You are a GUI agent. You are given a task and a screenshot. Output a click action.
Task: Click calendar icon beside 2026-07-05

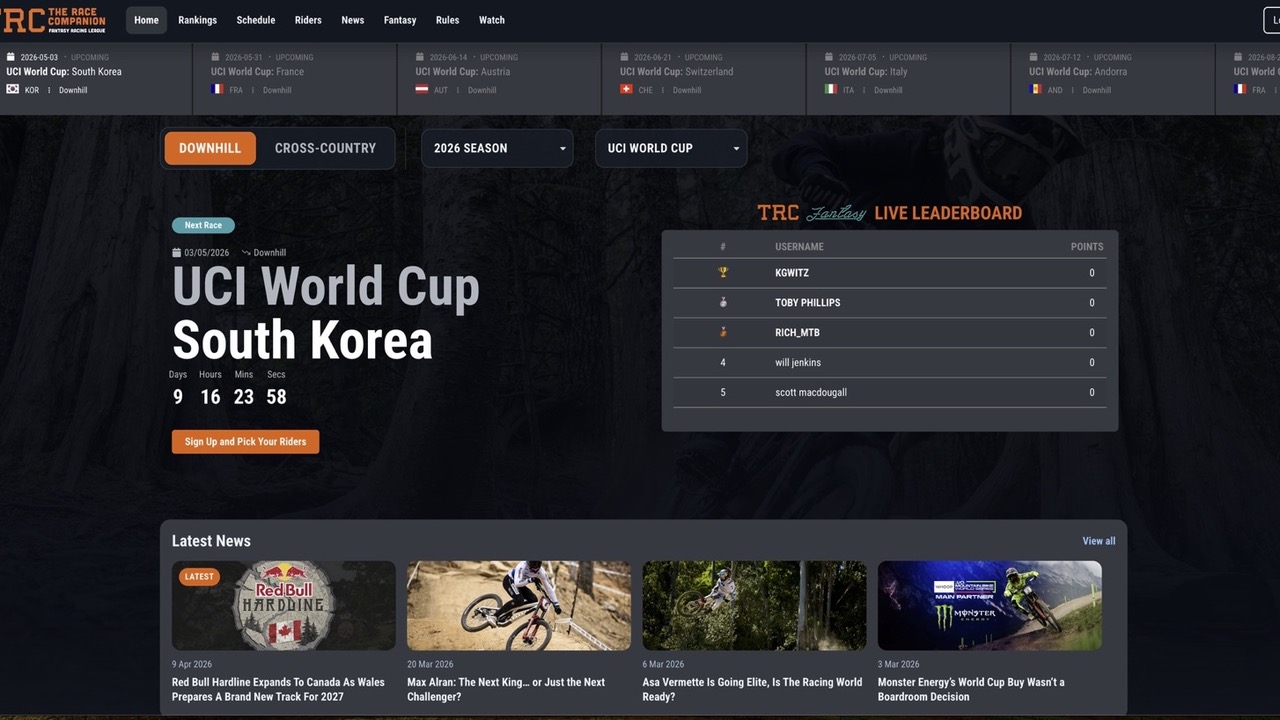[829, 57]
